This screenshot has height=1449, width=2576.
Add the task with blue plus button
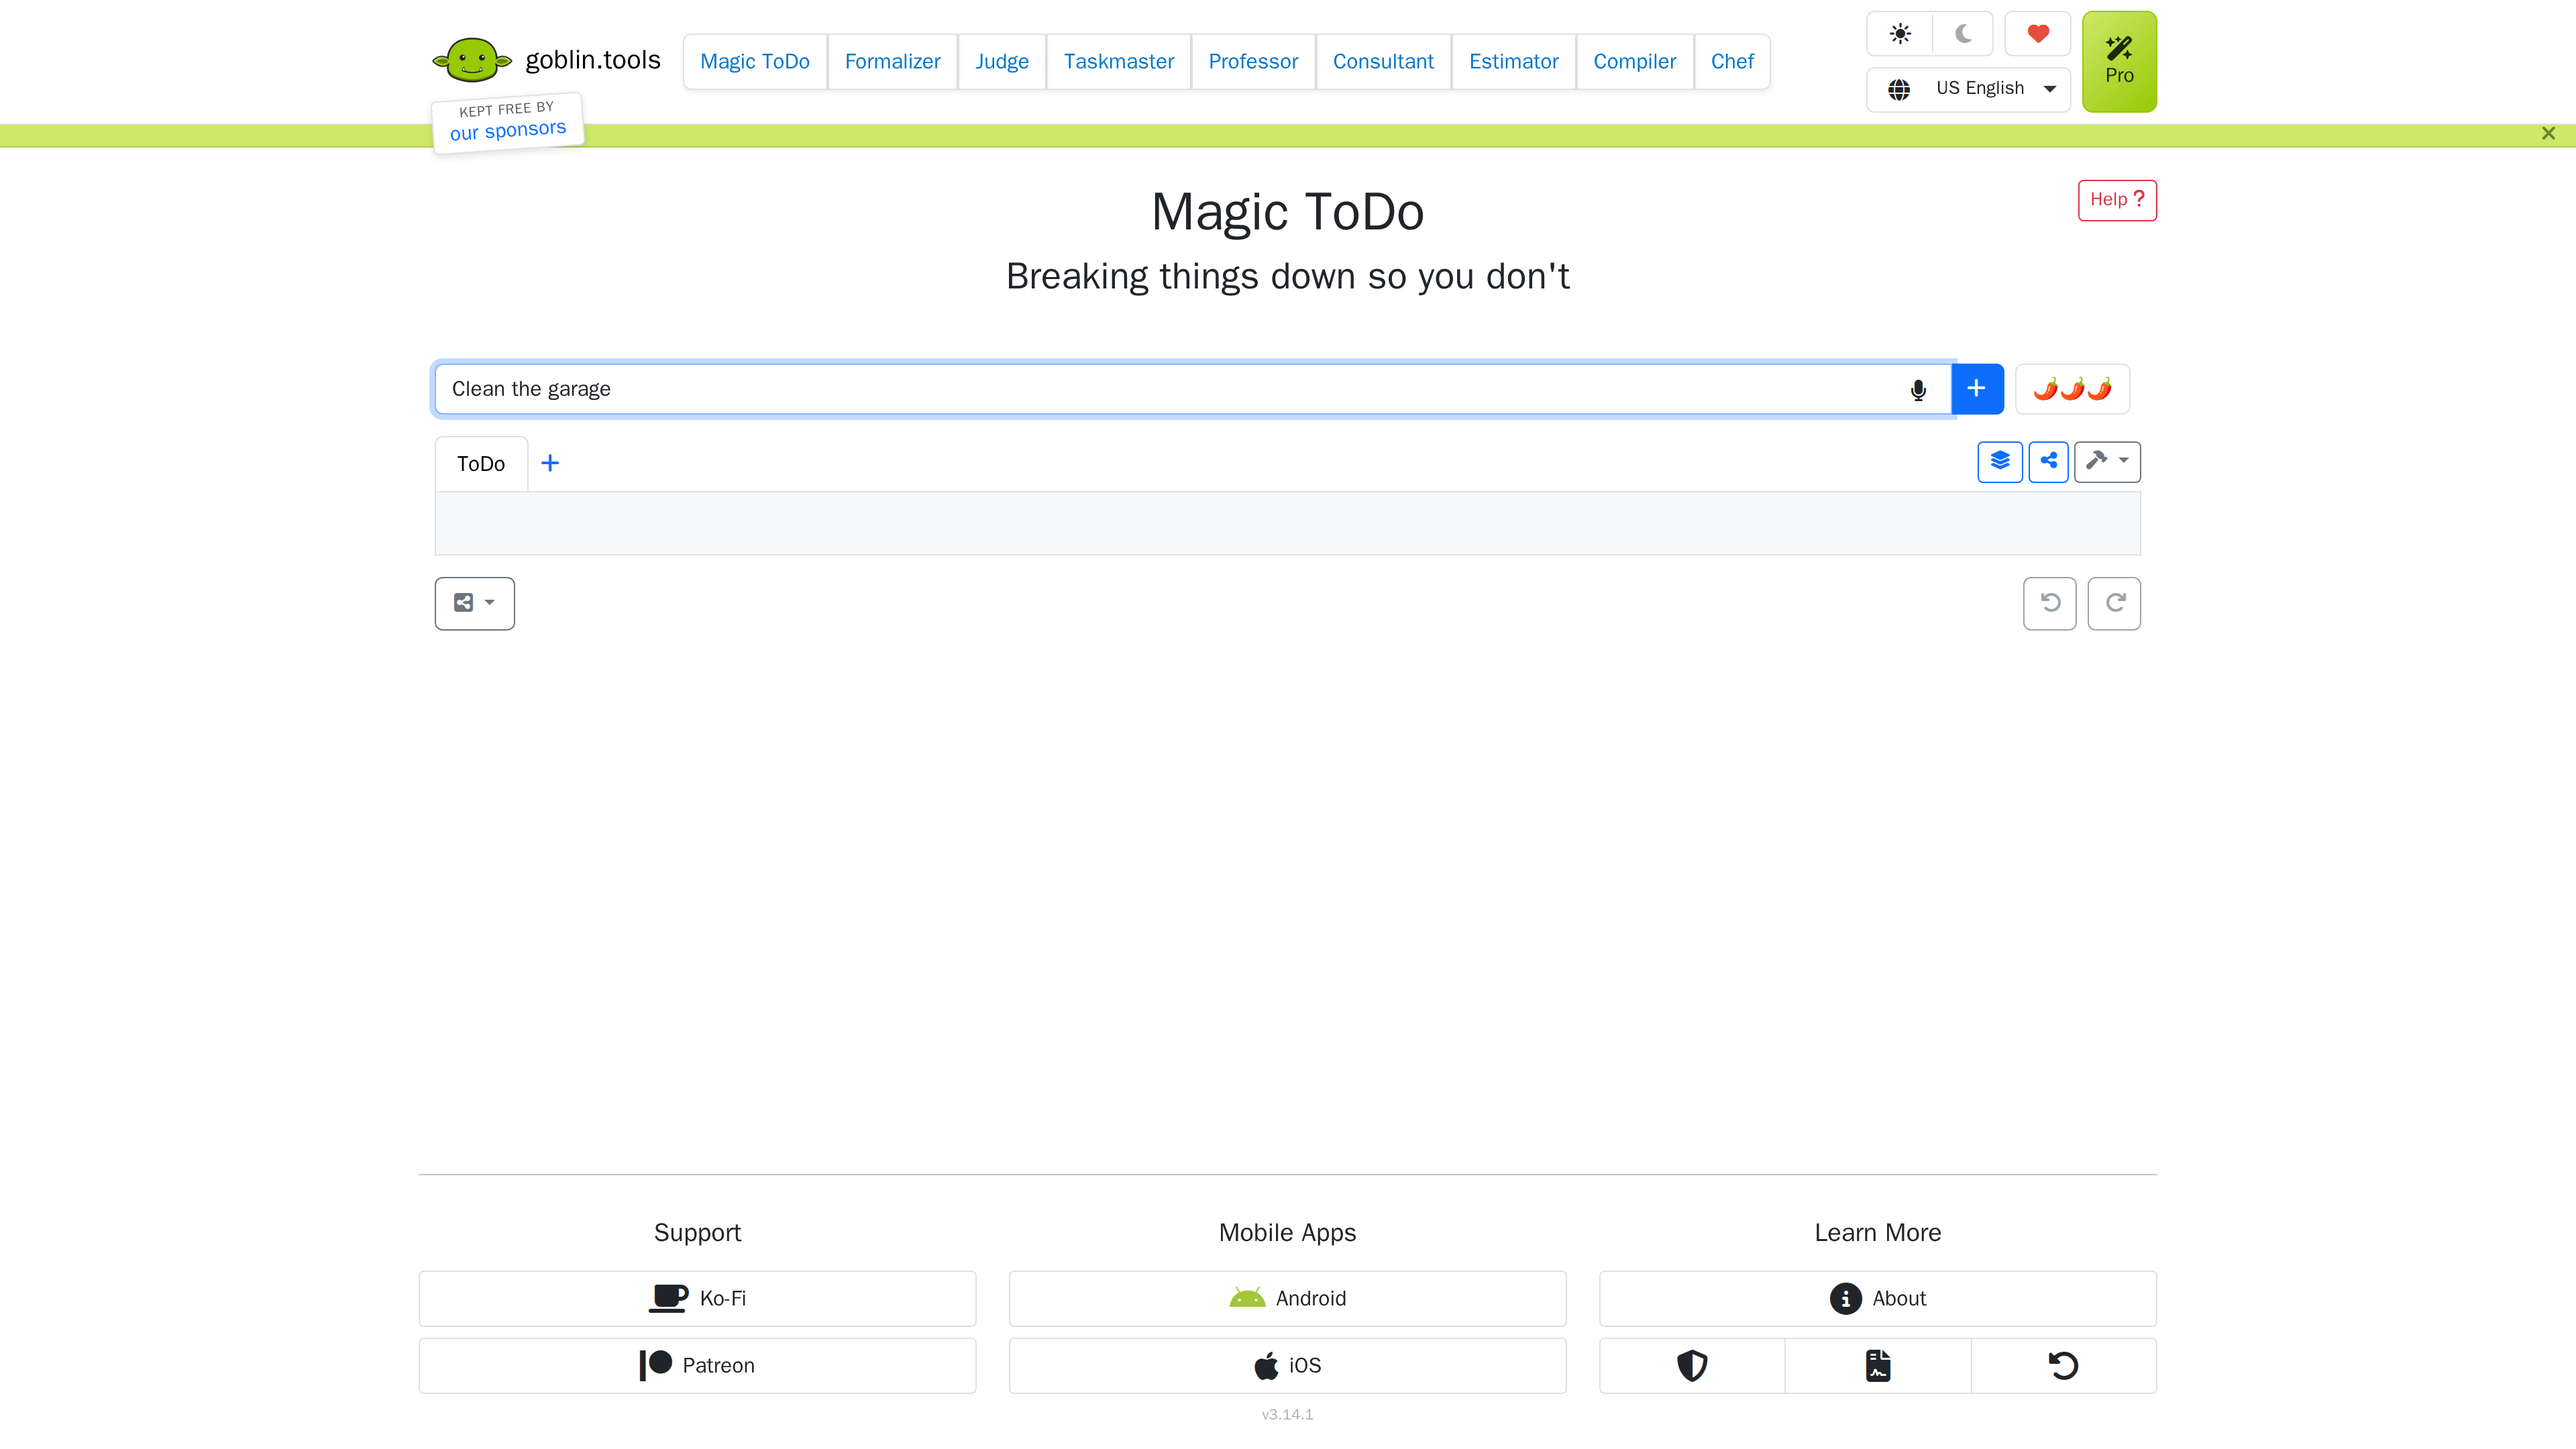pyautogui.click(x=1977, y=389)
